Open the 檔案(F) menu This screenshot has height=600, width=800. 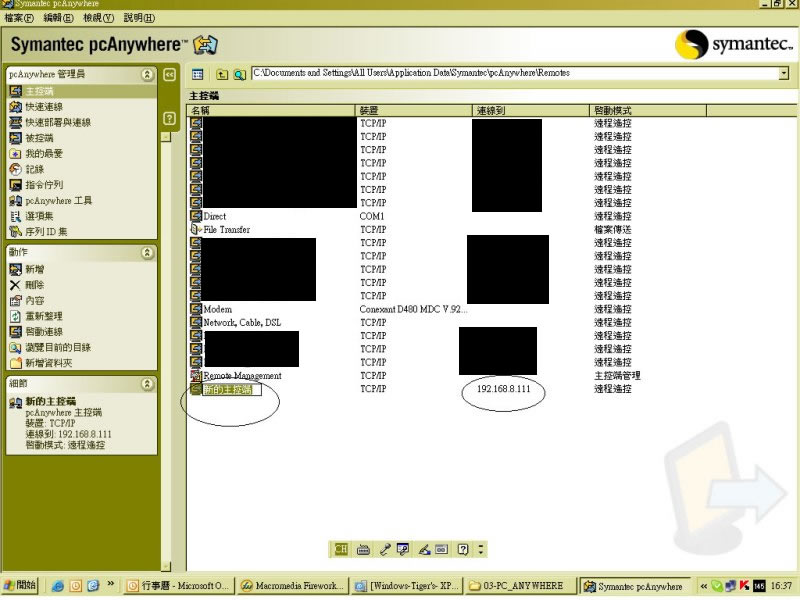click(19, 18)
